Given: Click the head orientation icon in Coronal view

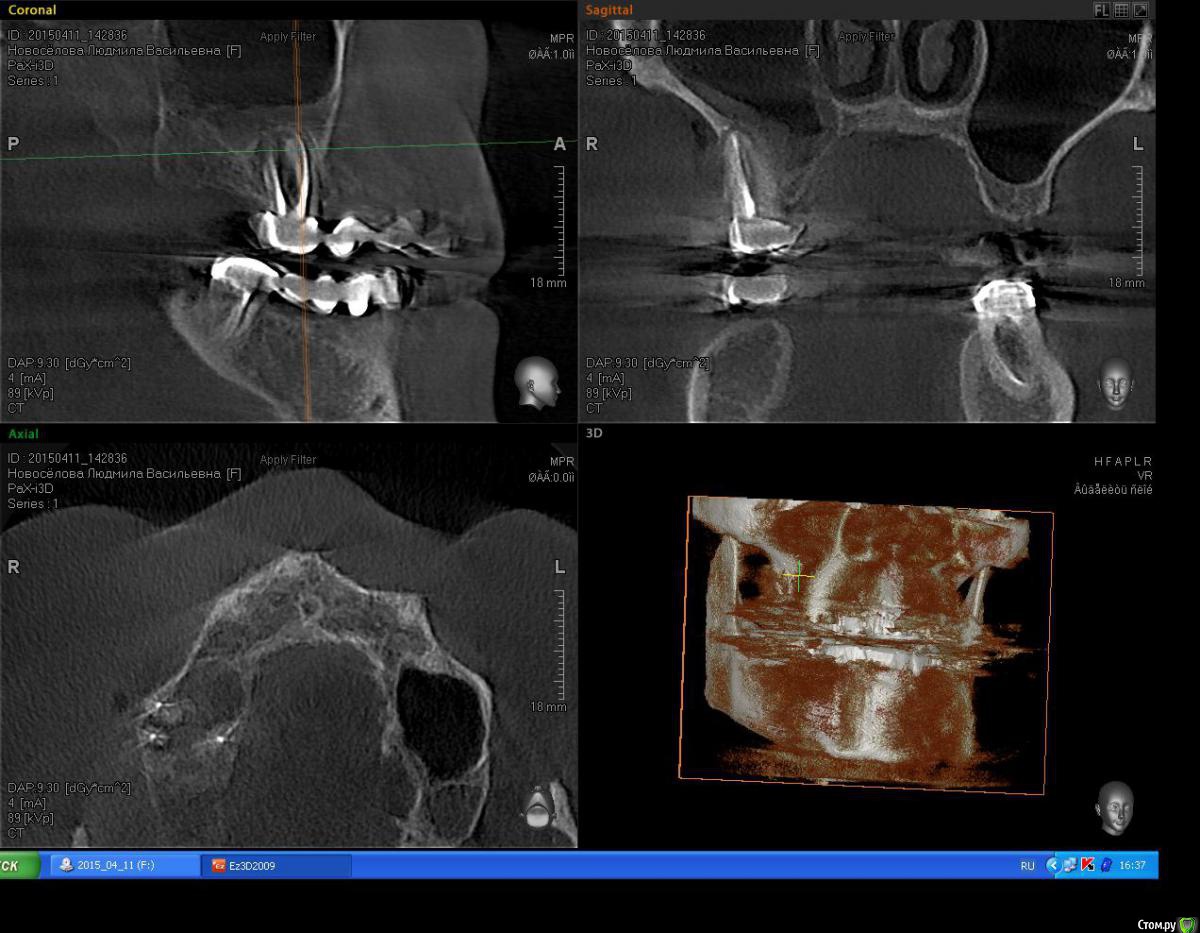Looking at the screenshot, I should coord(537,382).
